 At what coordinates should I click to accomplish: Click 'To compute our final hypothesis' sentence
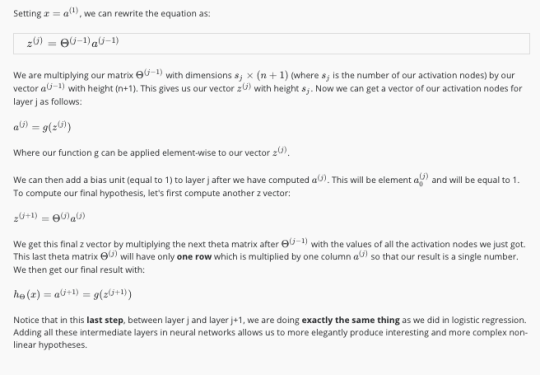tap(152, 193)
